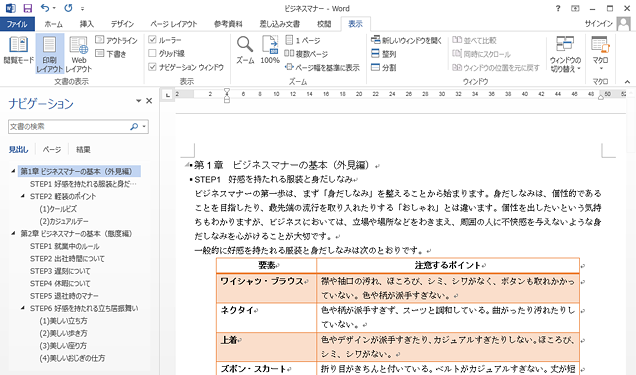This screenshot has width=636, height=375.
Task: Go to (4)美しいおじぎの仕方 heading
Action: (x=72, y=358)
